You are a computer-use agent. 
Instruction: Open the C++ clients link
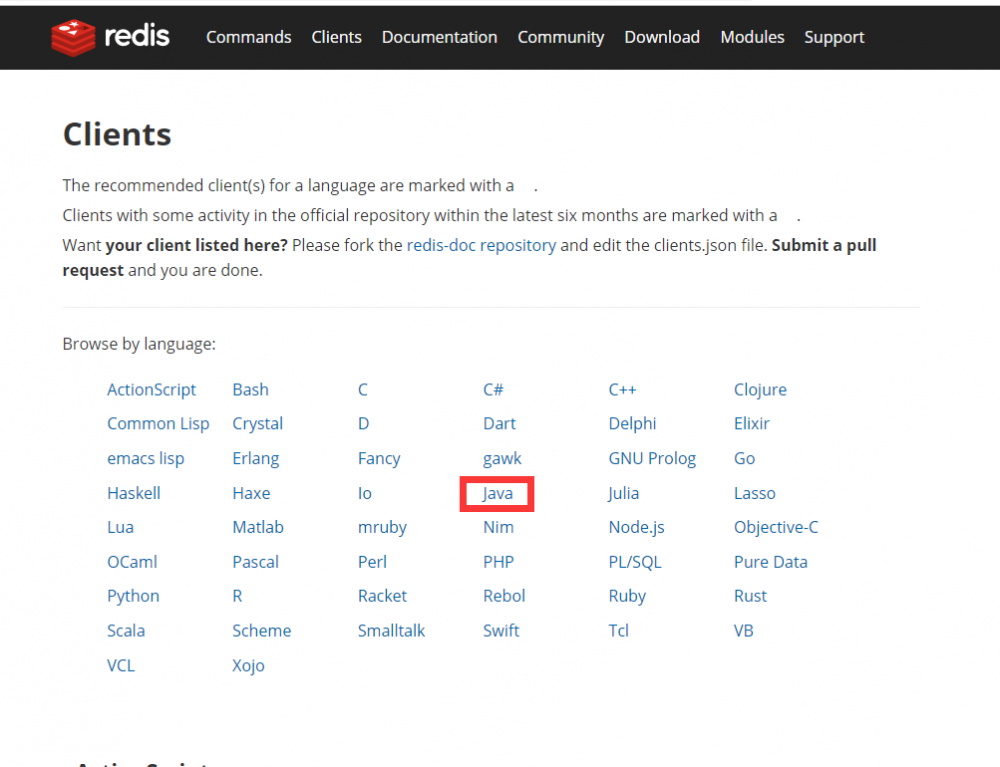pyautogui.click(x=622, y=390)
